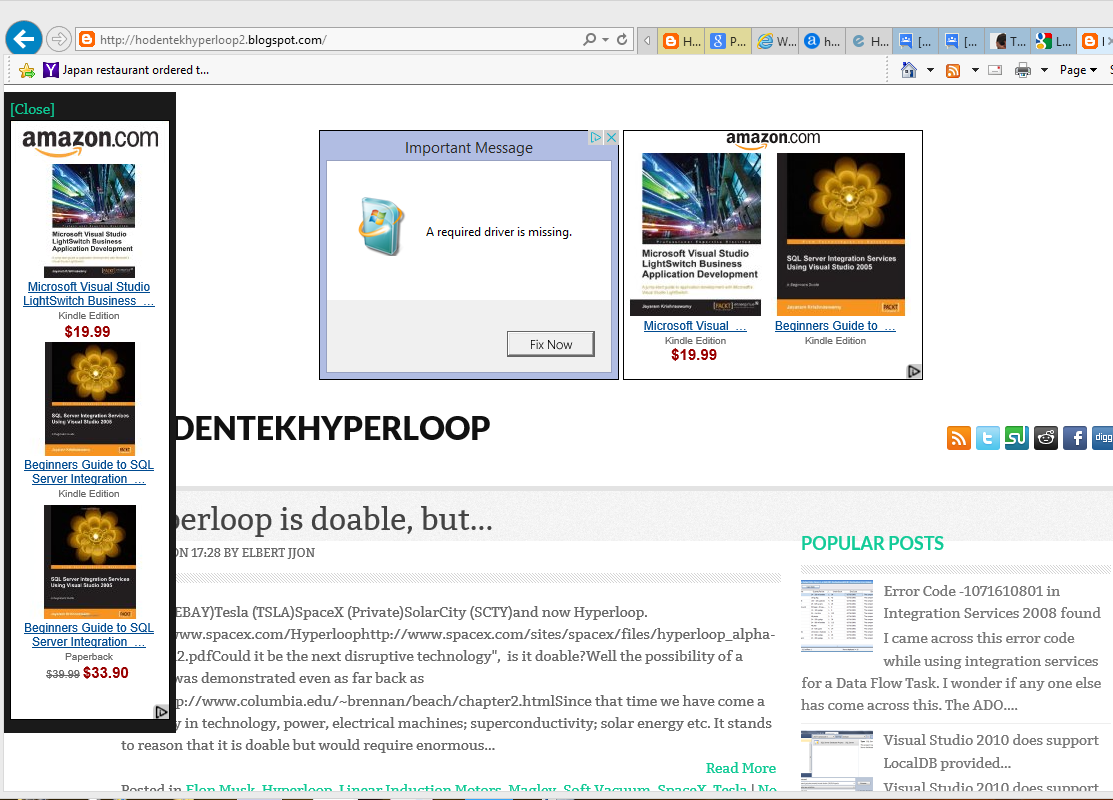Click AdChoices icon on Amazon banner ad
The height and width of the screenshot is (800, 1113).
click(914, 371)
